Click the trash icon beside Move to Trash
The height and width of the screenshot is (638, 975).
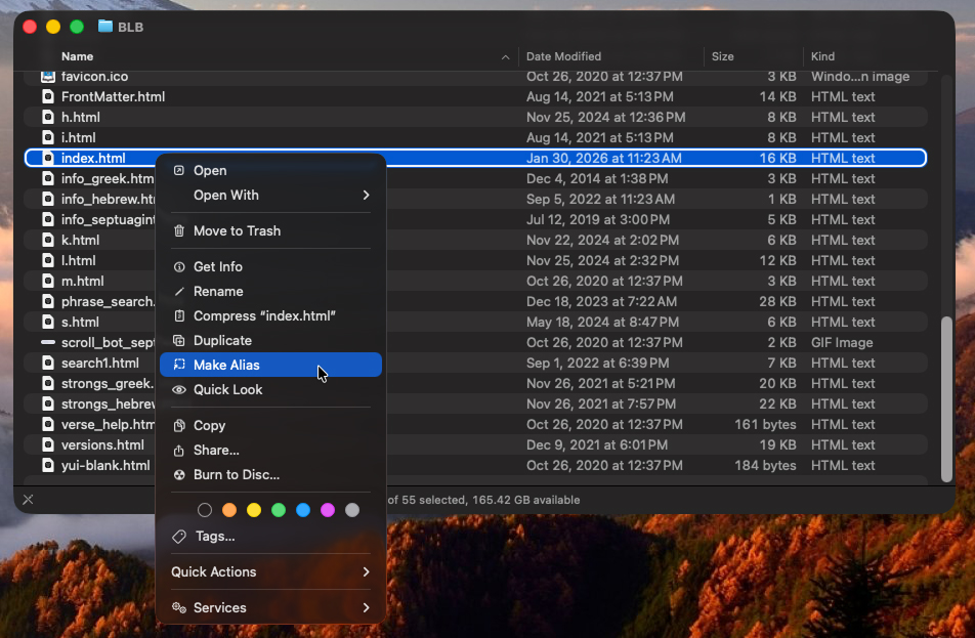coord(179,231)
